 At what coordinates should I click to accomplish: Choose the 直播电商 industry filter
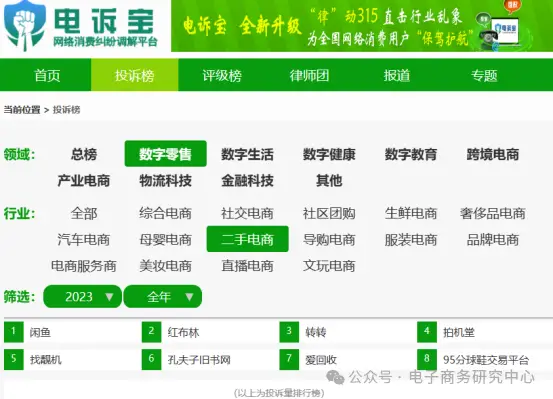(247, 266)
